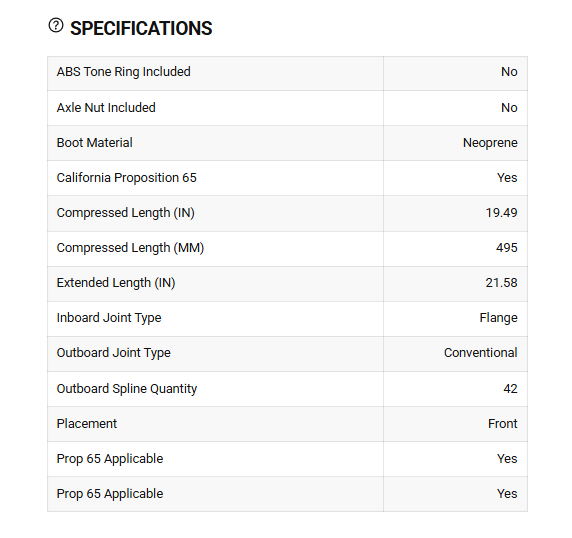Click the 495 value

(x=506, y=248)
